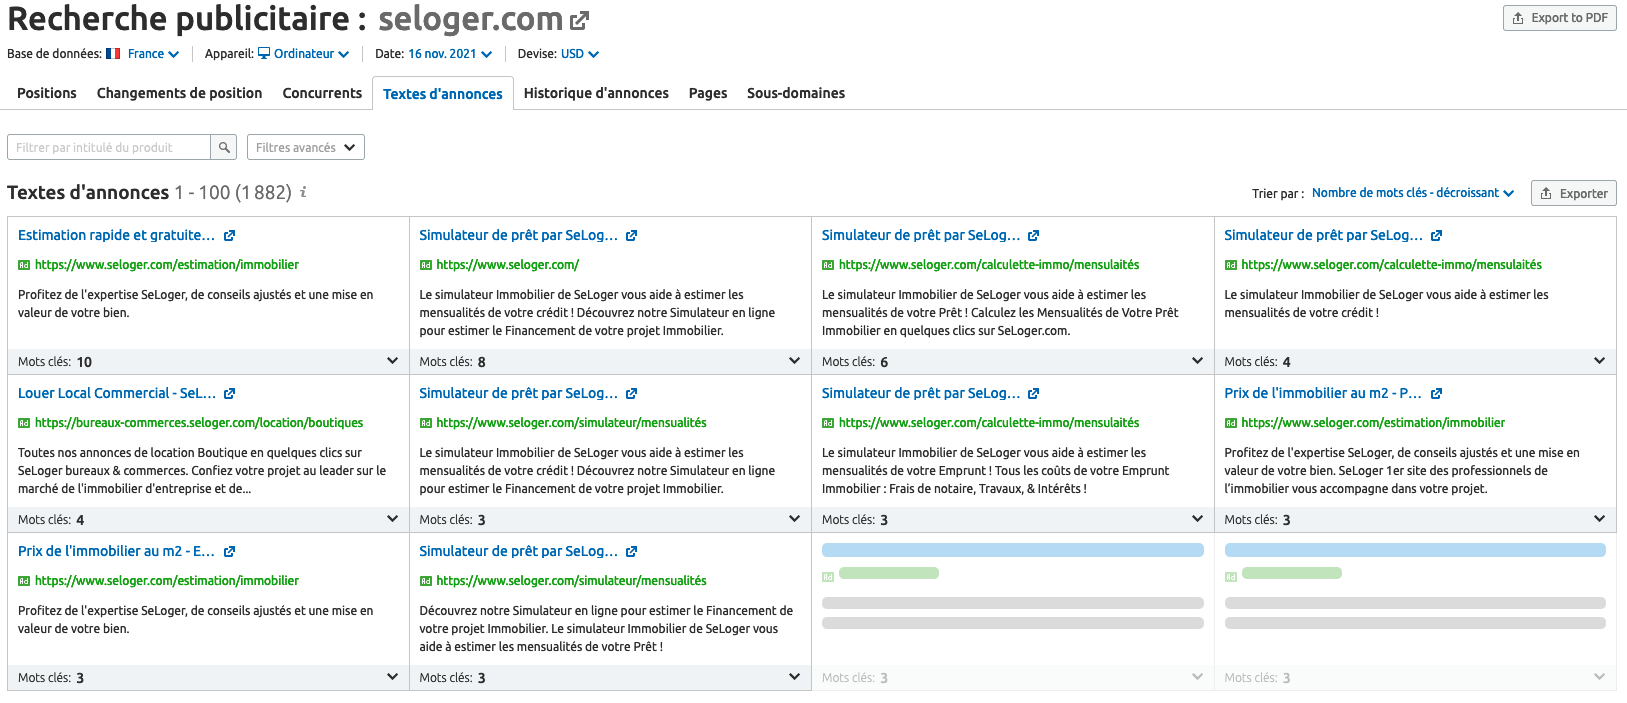Open external link icon beside Estimation rapide ad
The image size is (1627, 703).
(x=229, y=236)
